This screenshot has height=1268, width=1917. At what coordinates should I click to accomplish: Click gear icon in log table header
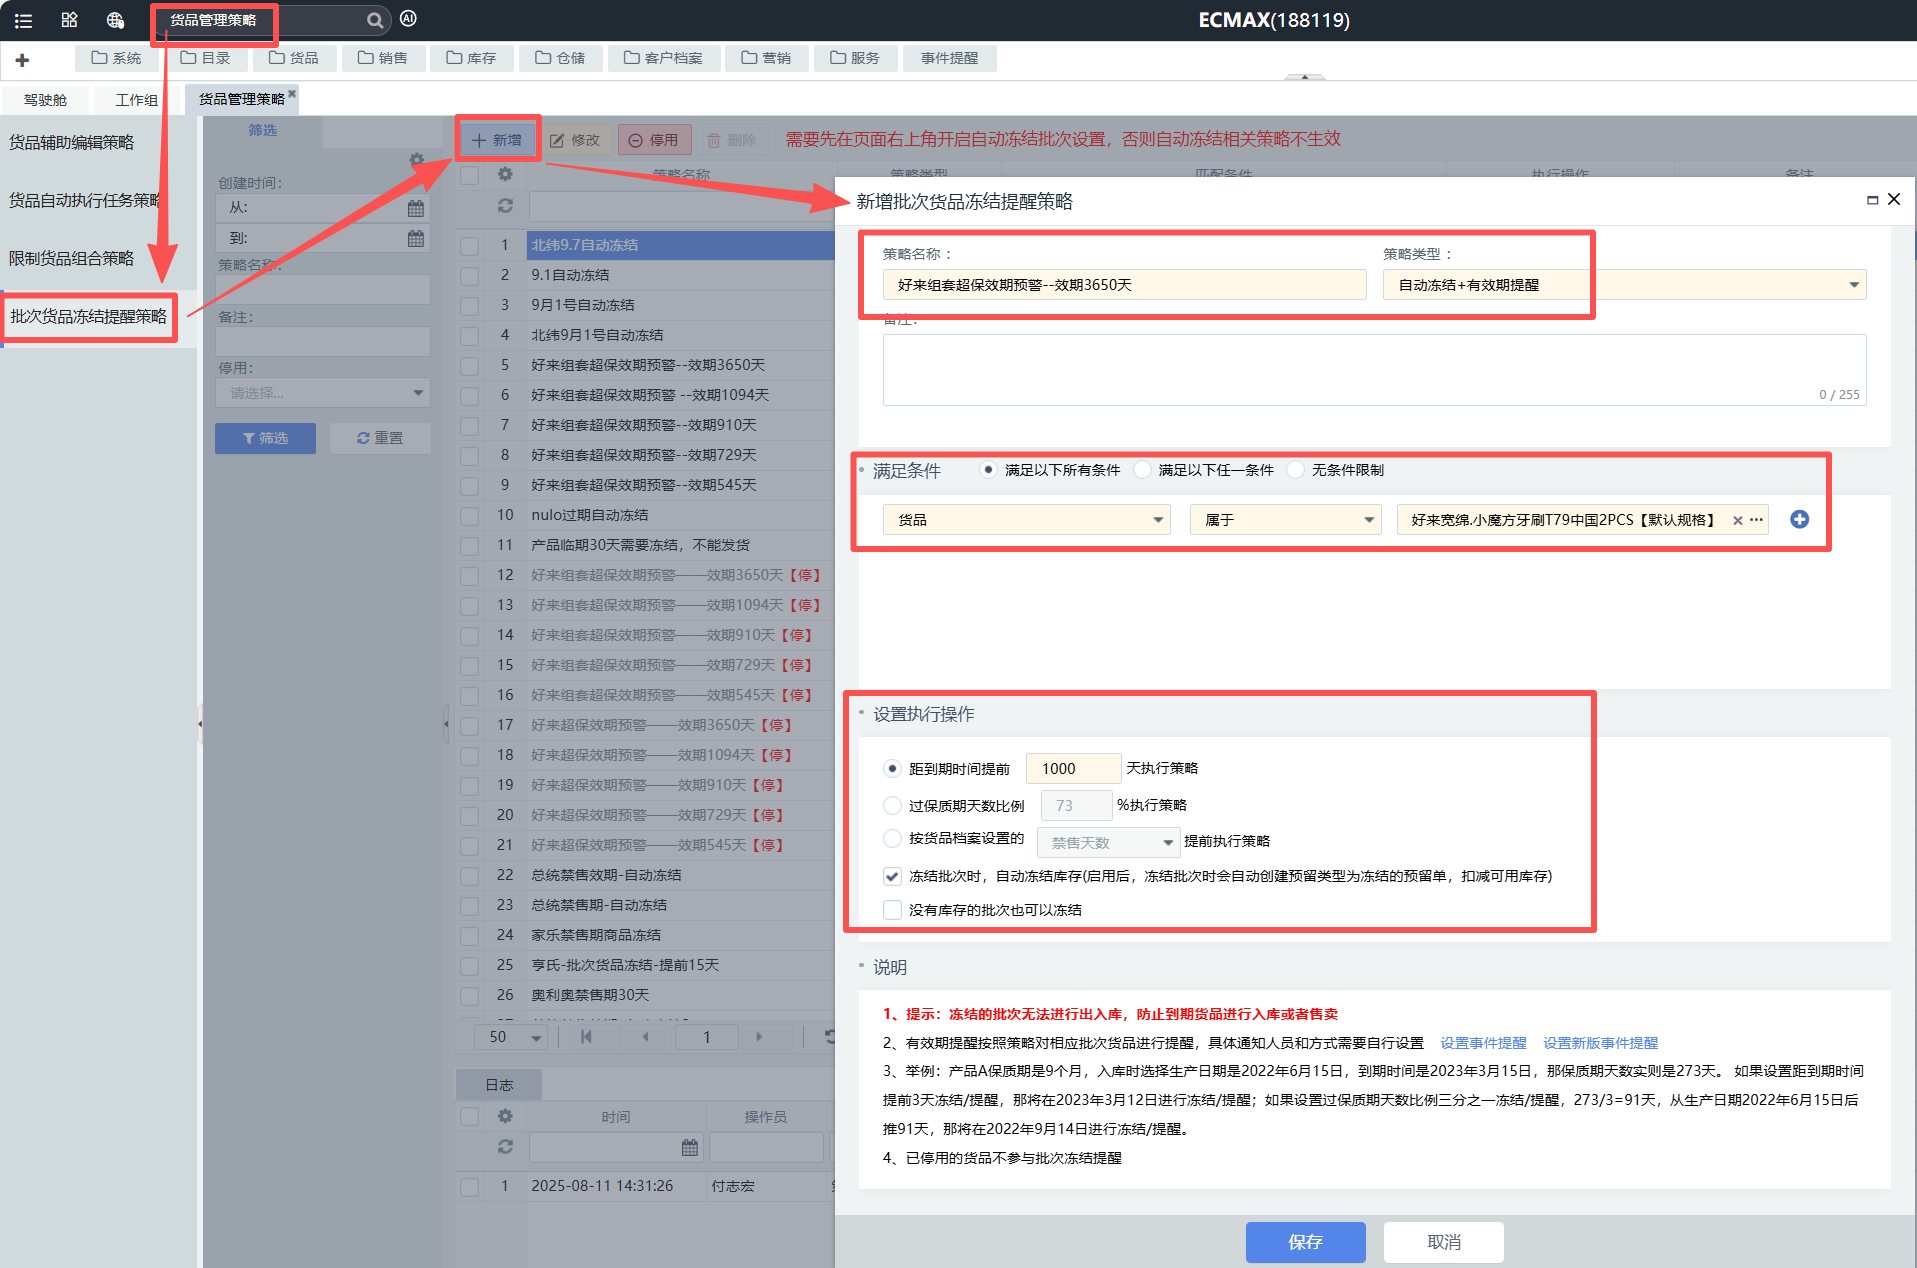(x=505, y=1116)
